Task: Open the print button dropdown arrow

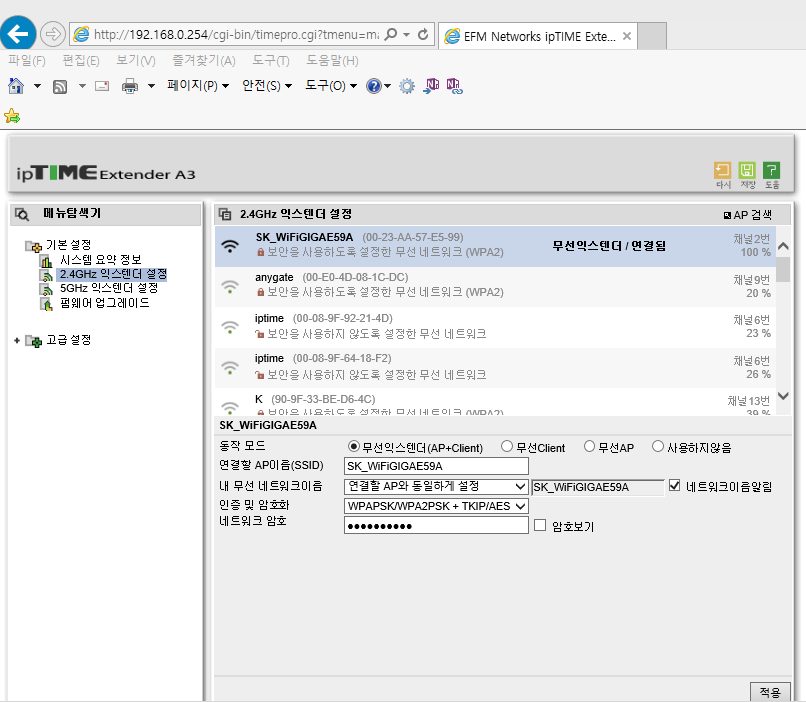Action: tap(151, 86)
